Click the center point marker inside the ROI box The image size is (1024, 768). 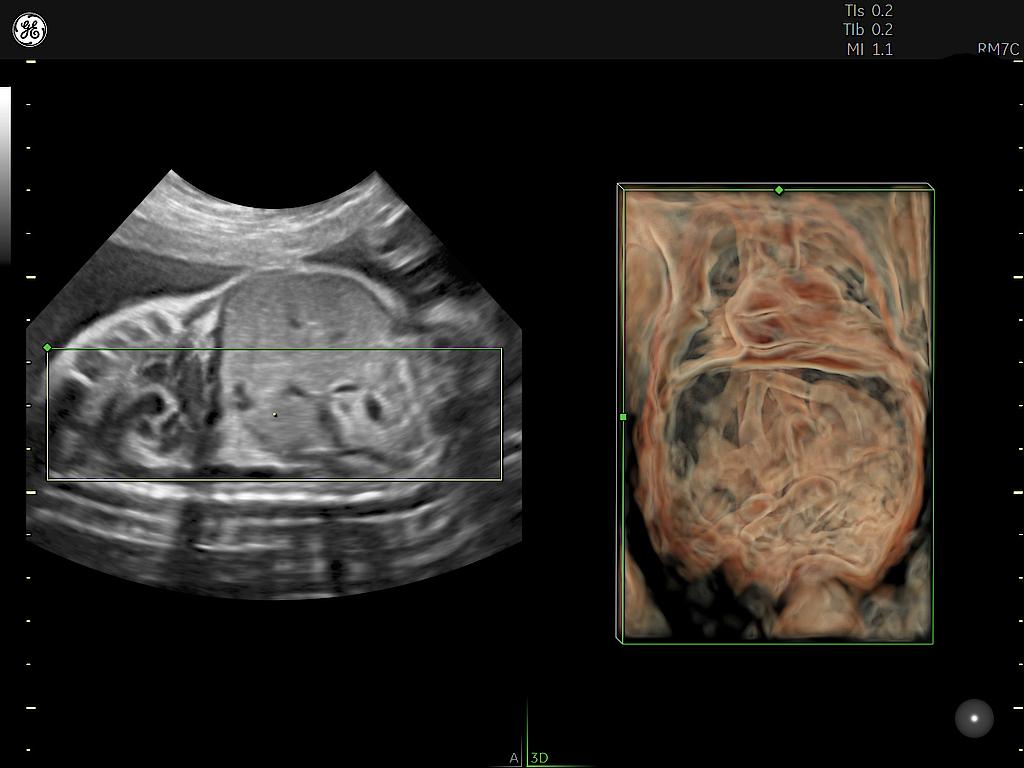click(275, 414)
